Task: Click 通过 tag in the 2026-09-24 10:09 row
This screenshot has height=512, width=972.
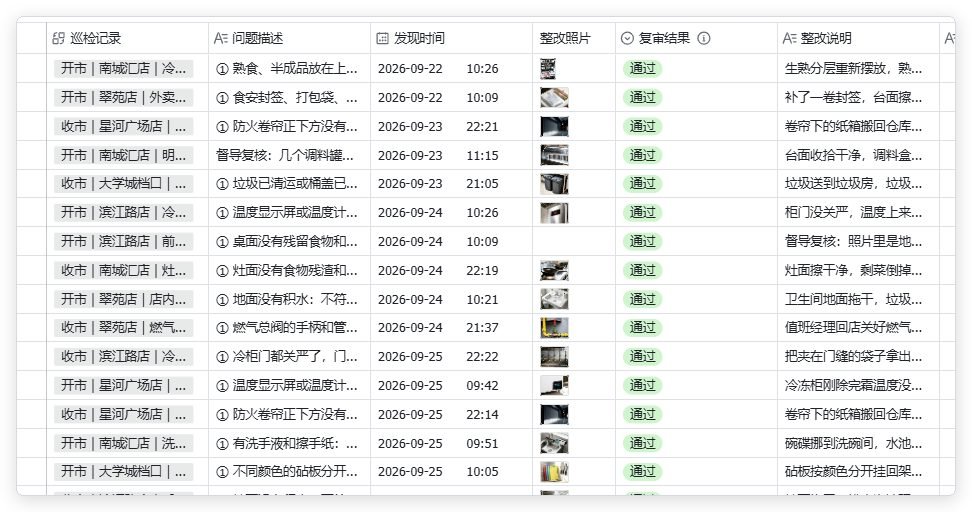Action: [x=642, y=242]
